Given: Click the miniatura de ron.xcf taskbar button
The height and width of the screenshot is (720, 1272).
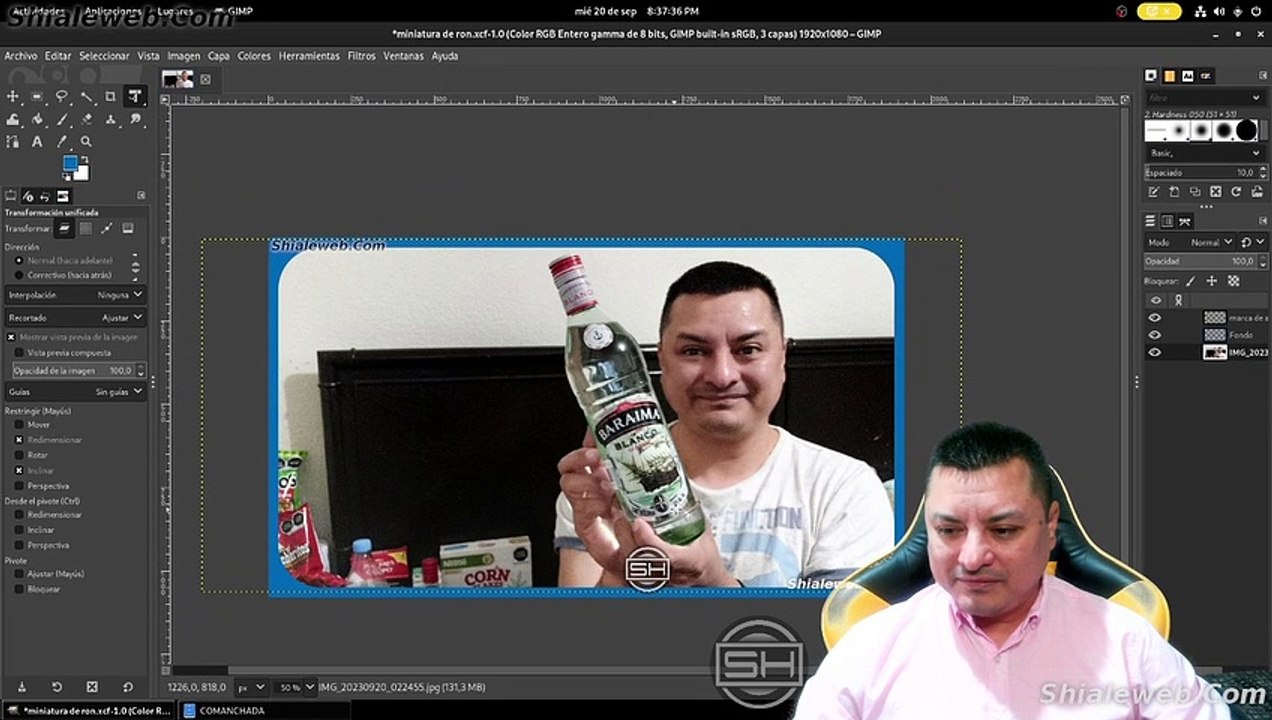Looking at the screenshot, I should (x=88, y=710).
